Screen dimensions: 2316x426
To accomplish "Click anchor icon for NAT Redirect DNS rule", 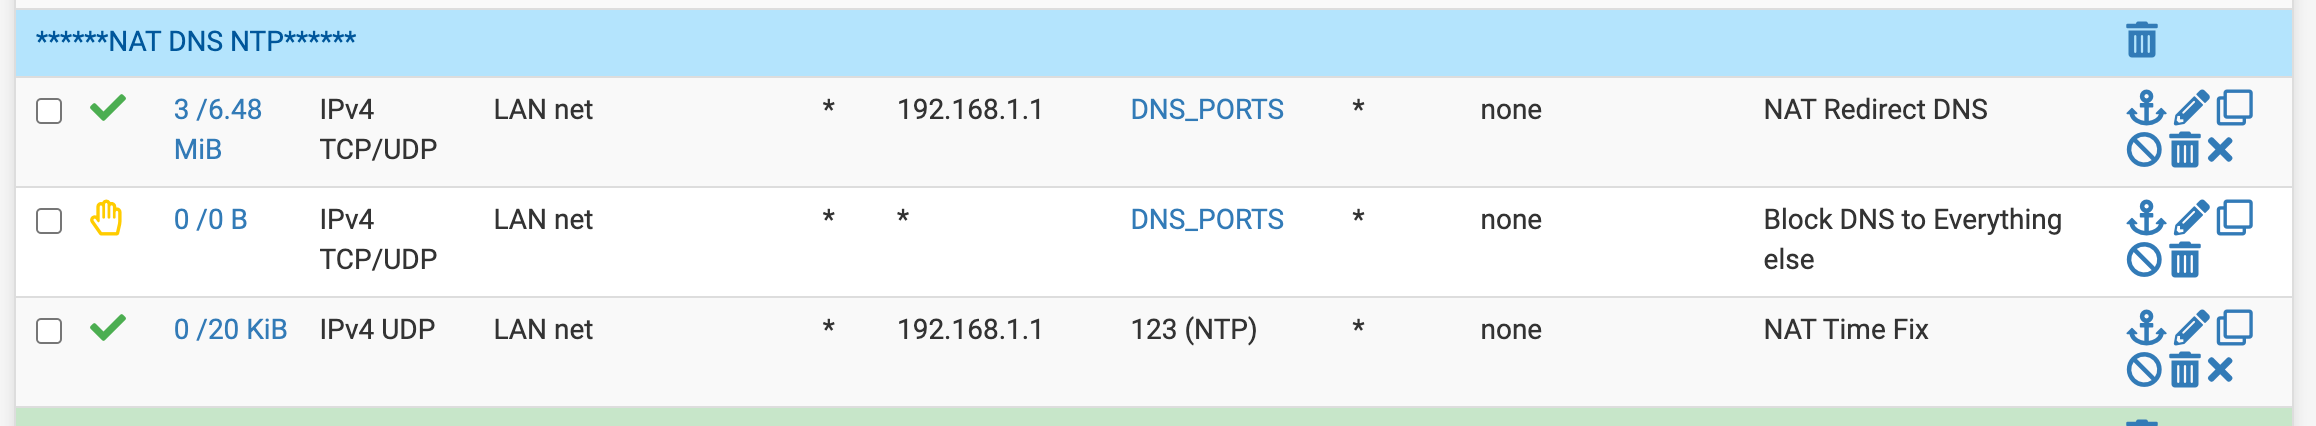I will (x=2146, y=108).
